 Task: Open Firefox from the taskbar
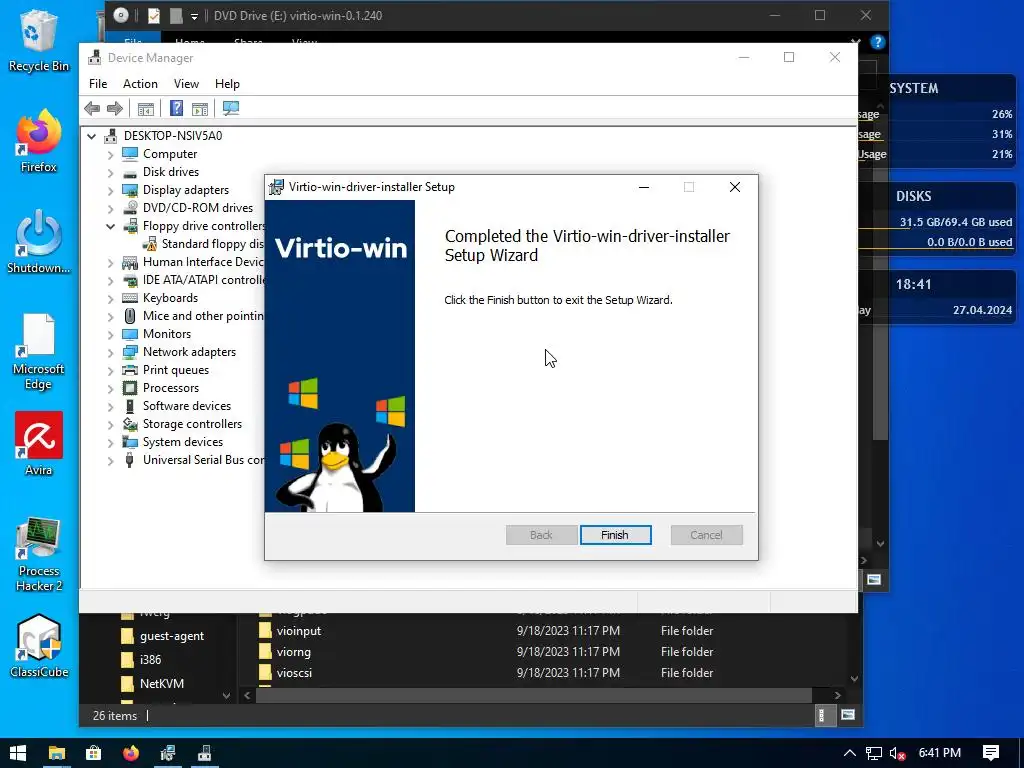pos(131,753)
